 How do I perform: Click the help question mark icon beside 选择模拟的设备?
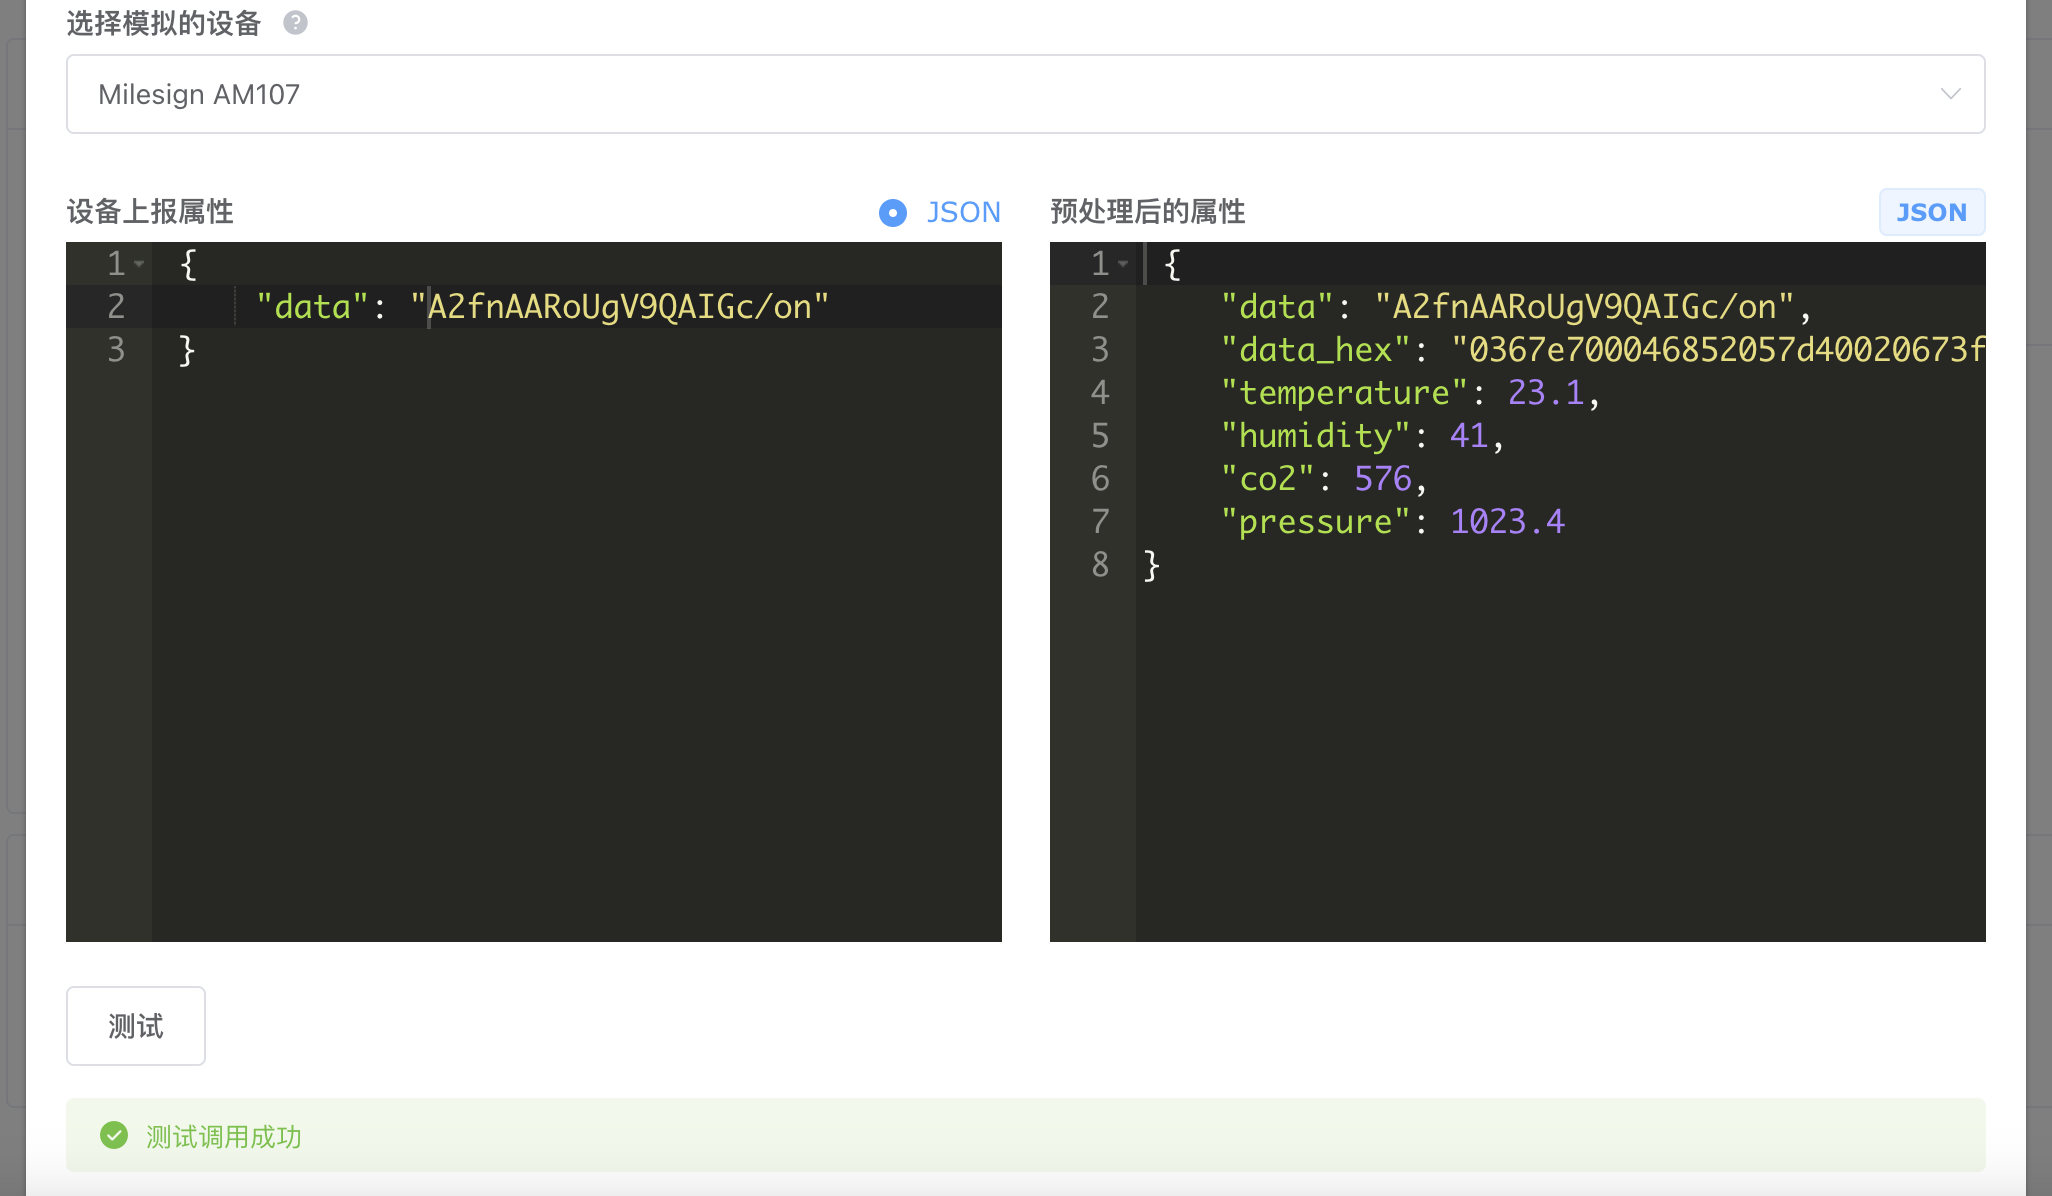pos(295,23)
